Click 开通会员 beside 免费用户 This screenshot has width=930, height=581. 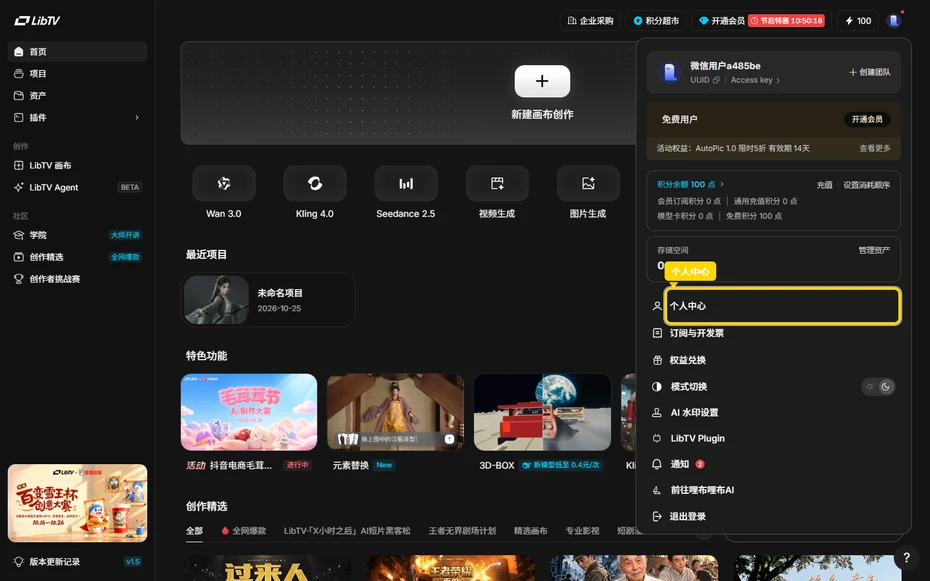click(867, 119)
